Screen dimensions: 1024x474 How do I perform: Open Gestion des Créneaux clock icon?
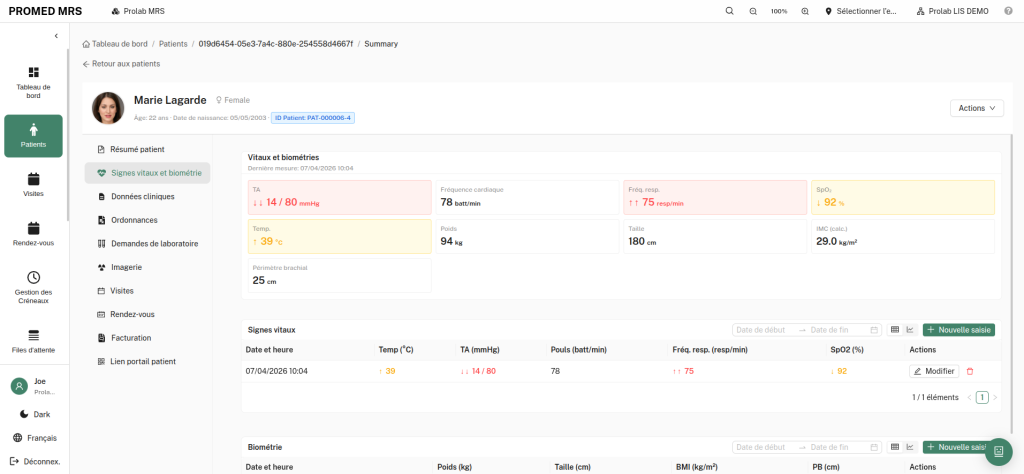(33, 277)
